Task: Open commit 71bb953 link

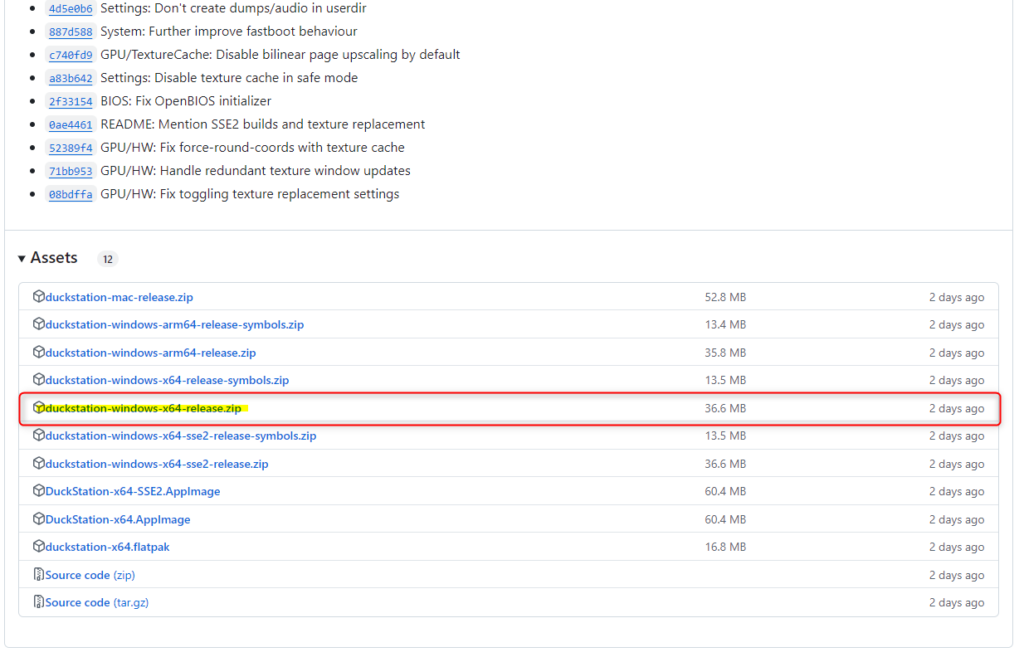Action: 71,171
